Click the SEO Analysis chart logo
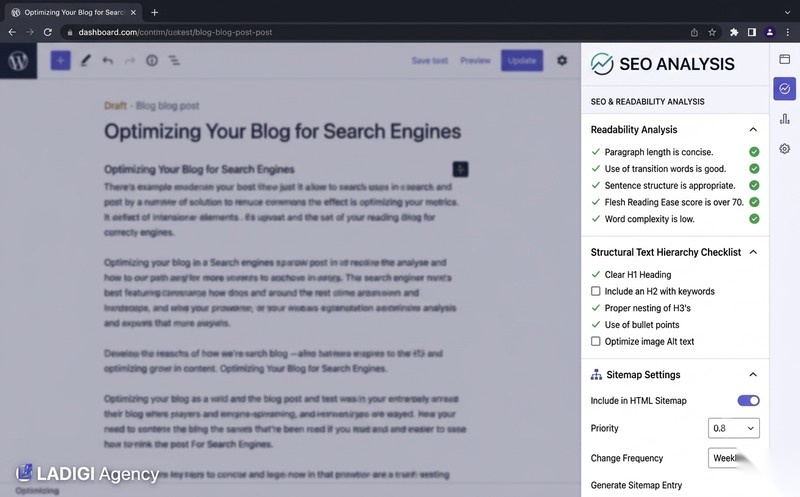800x497 pixels. (x=602, y=64)
